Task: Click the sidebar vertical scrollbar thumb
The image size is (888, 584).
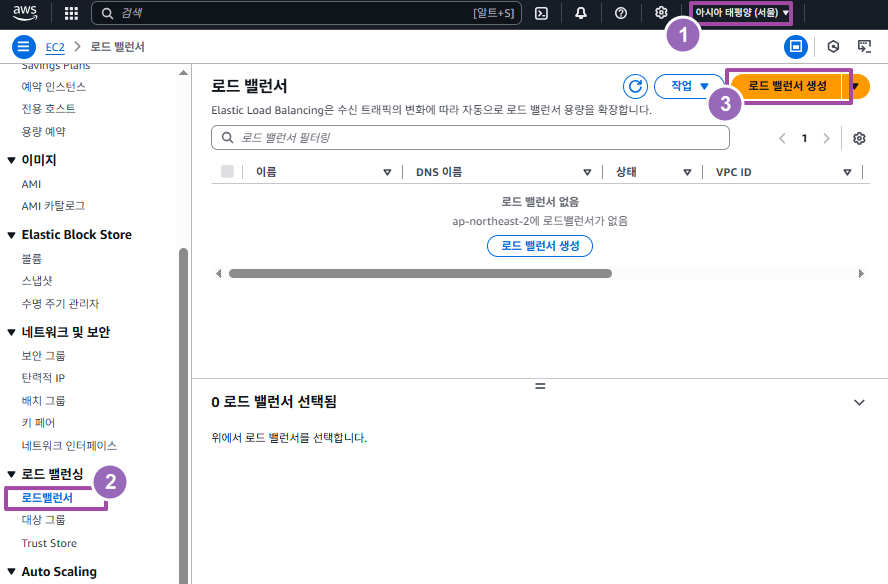Action: click(183, 416)
